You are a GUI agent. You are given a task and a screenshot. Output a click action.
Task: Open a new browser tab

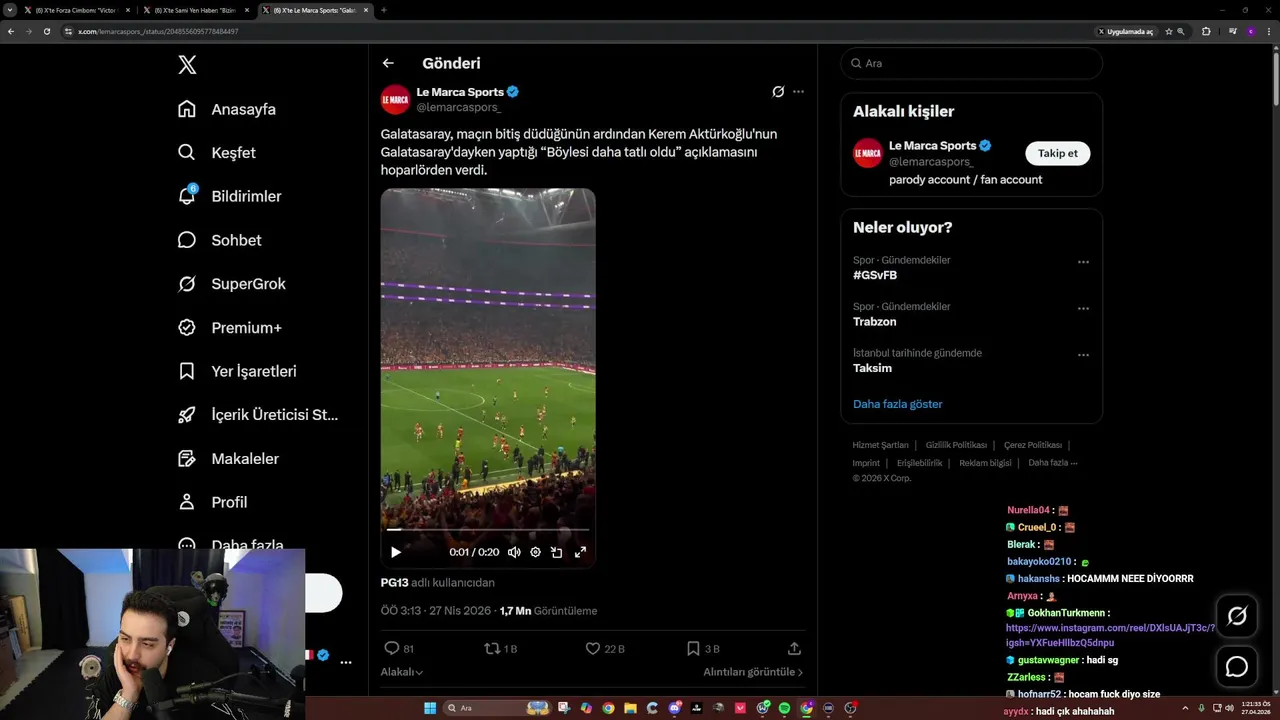click(384, 10)
